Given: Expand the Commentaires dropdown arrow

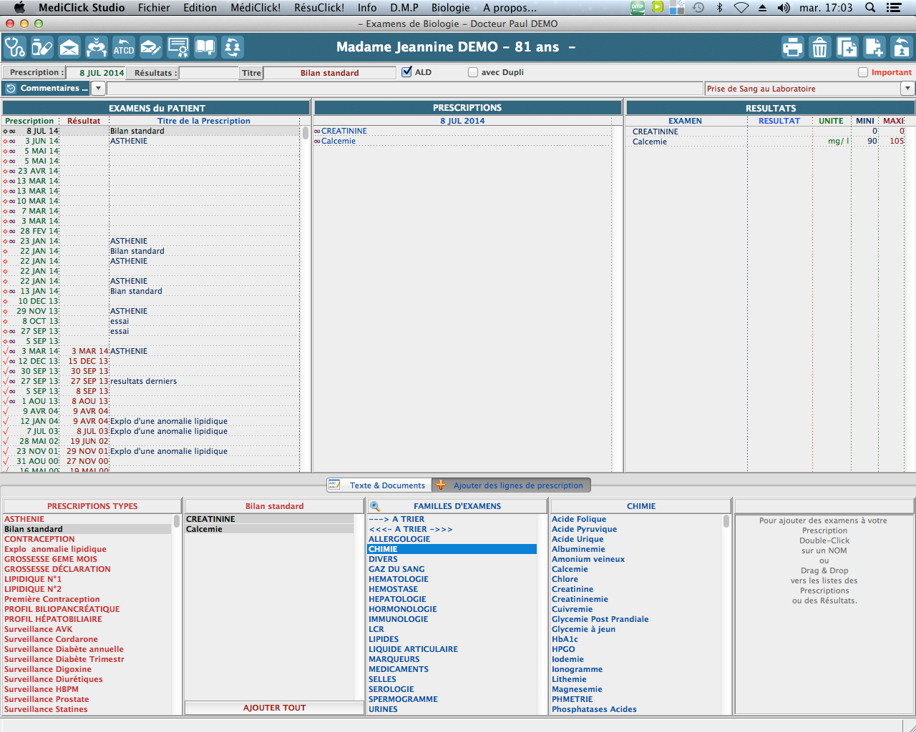Looking at the screenshot, I should [x=98, y=89].
